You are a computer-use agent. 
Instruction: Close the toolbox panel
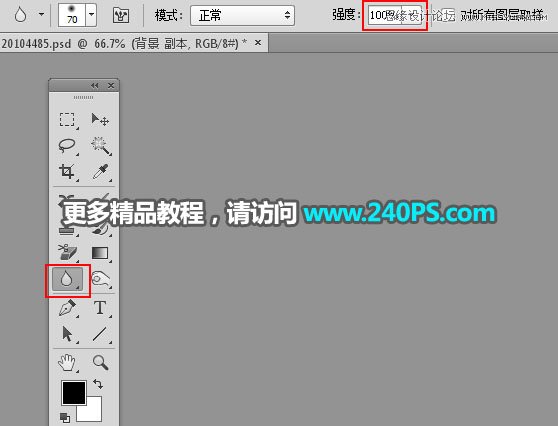[111, 86]
